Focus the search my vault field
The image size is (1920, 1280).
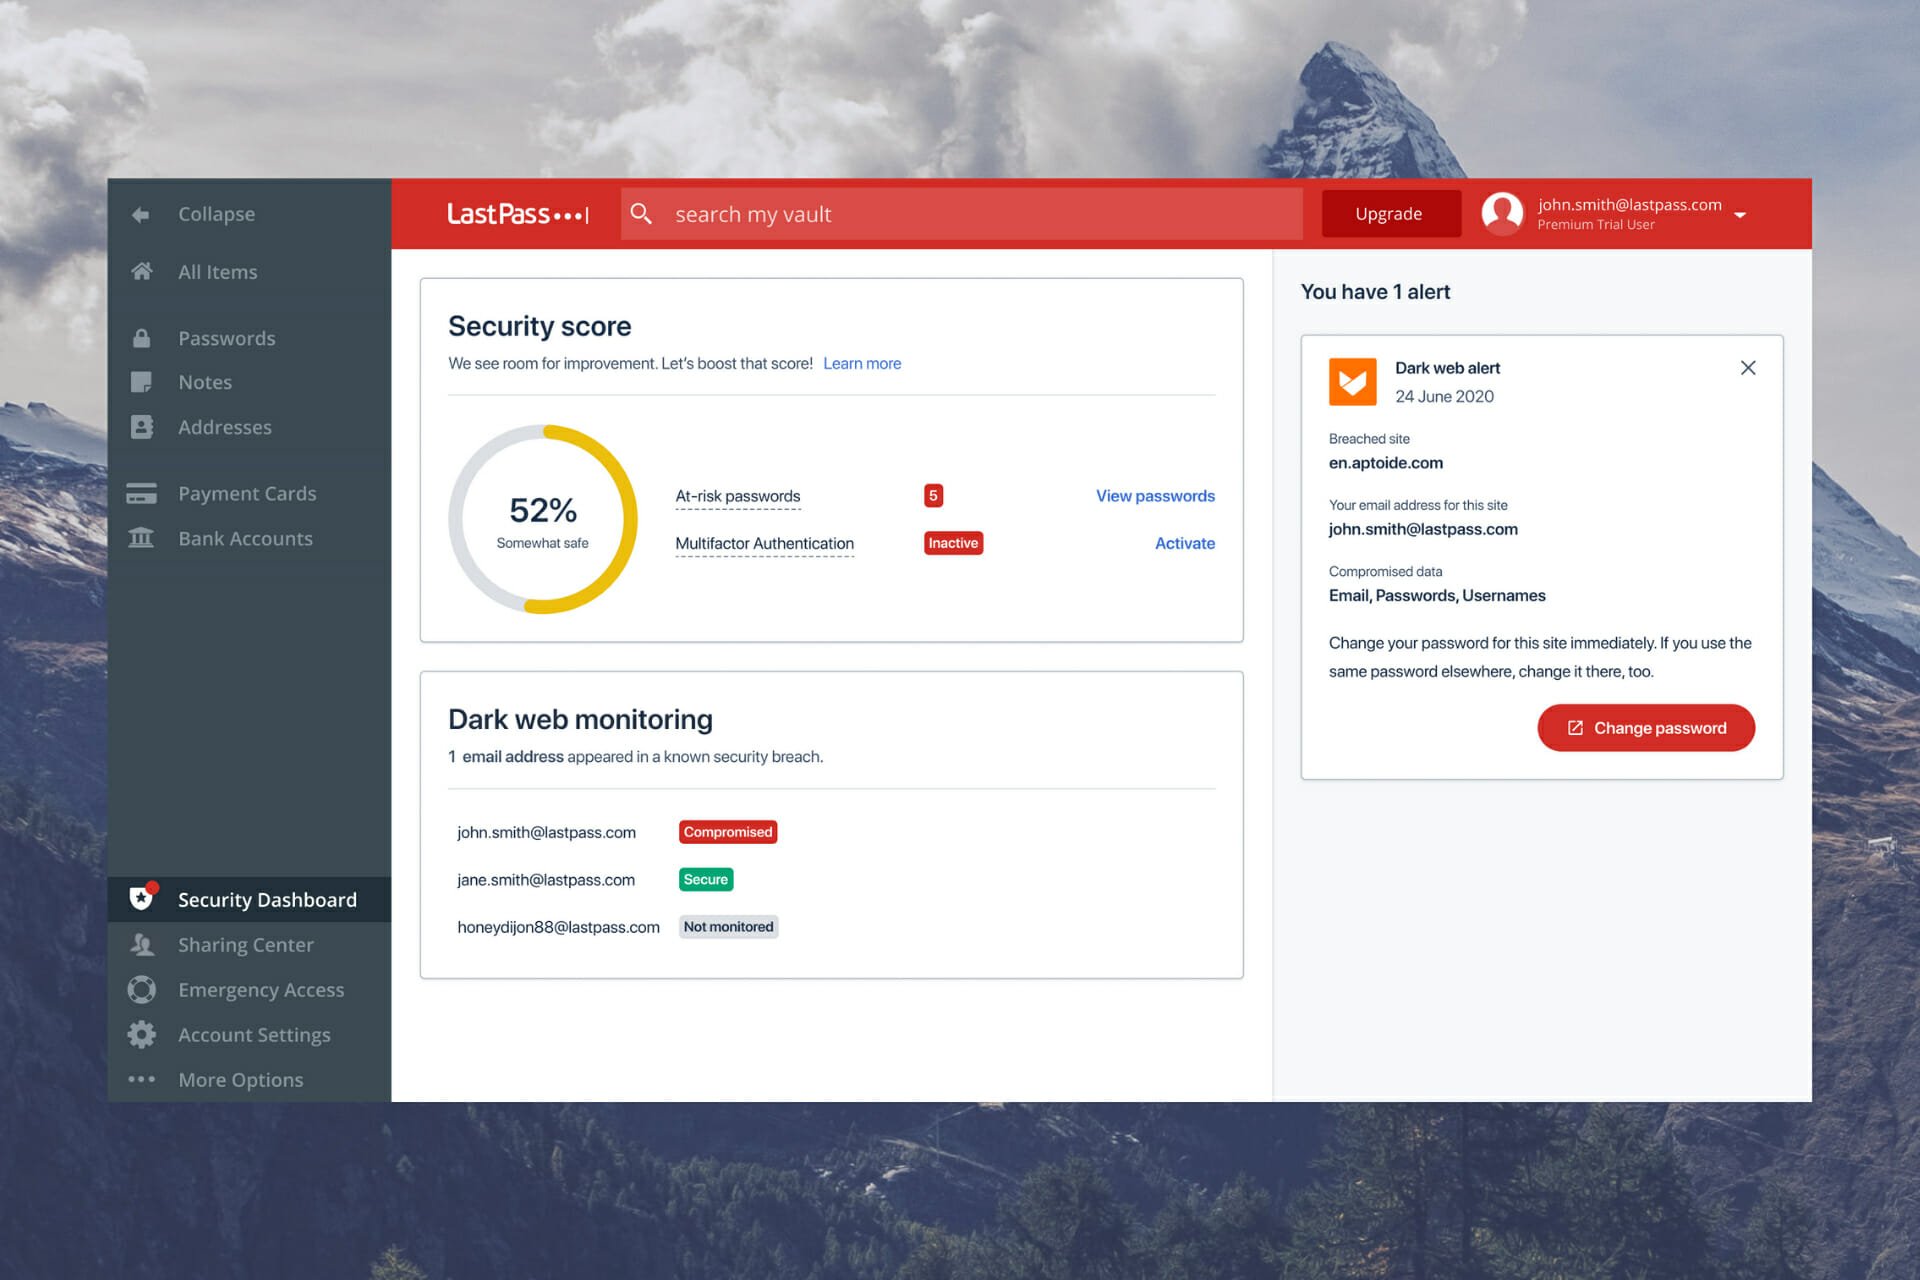pyautogui.click(x=961, y=214)
